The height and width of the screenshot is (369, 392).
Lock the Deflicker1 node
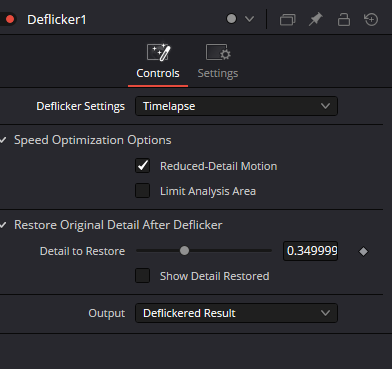(344, 19)
